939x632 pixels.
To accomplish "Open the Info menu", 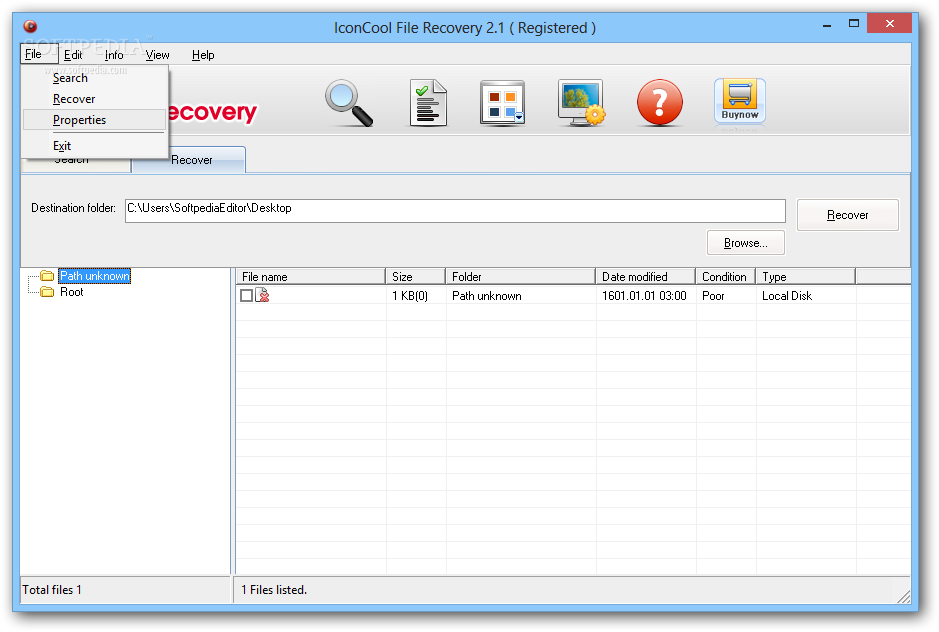I will pyautogui.click(x=114, y=55).
